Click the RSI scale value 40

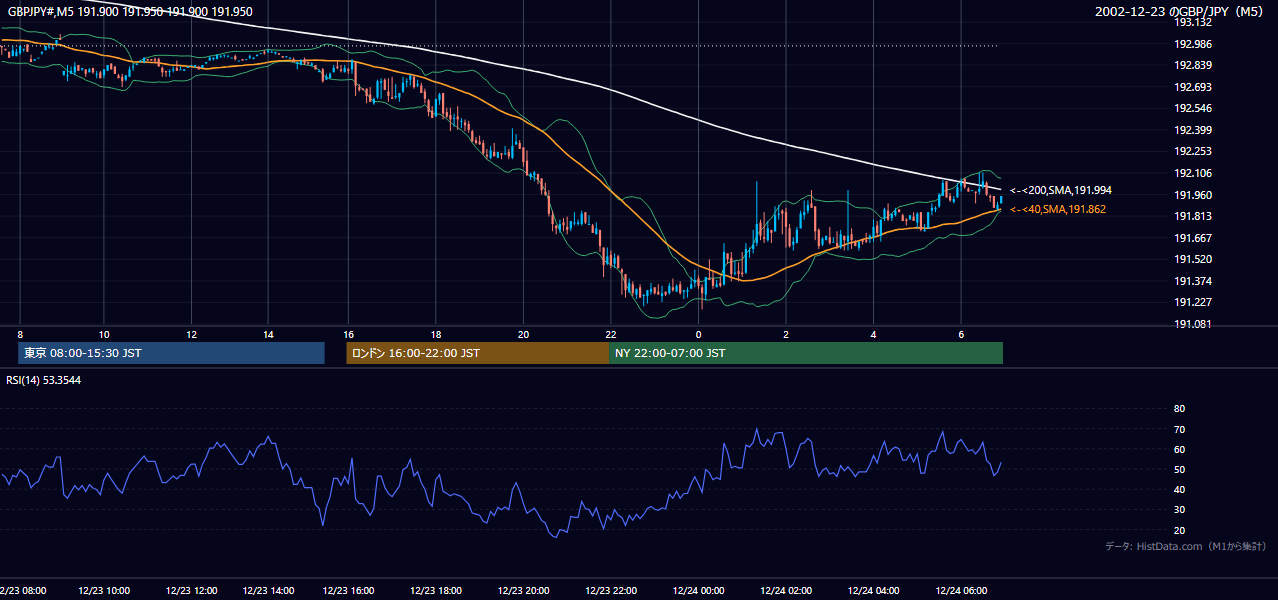1179,489
